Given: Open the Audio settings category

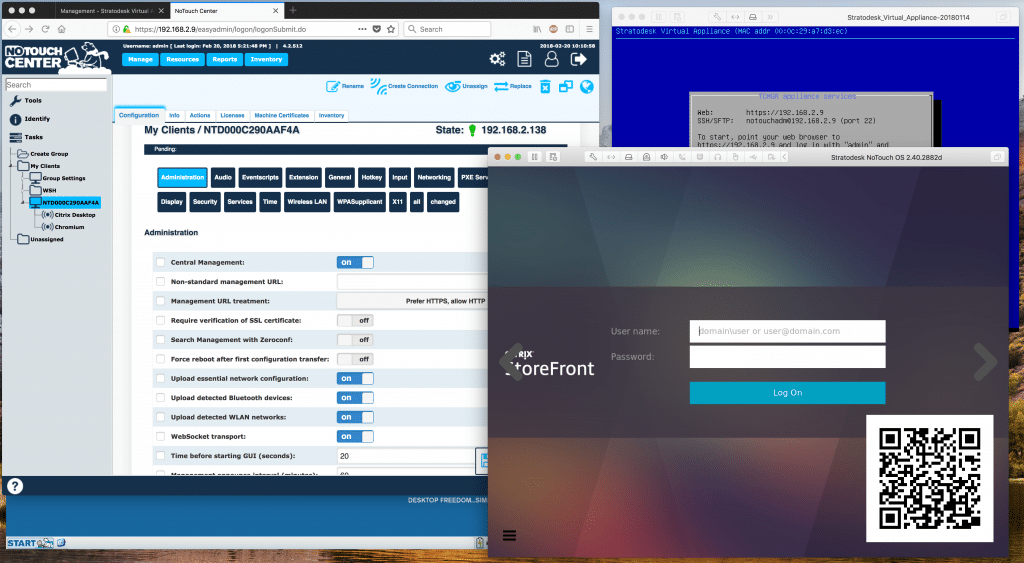Looking at the screenshot, I should click(x=223, y=178).
